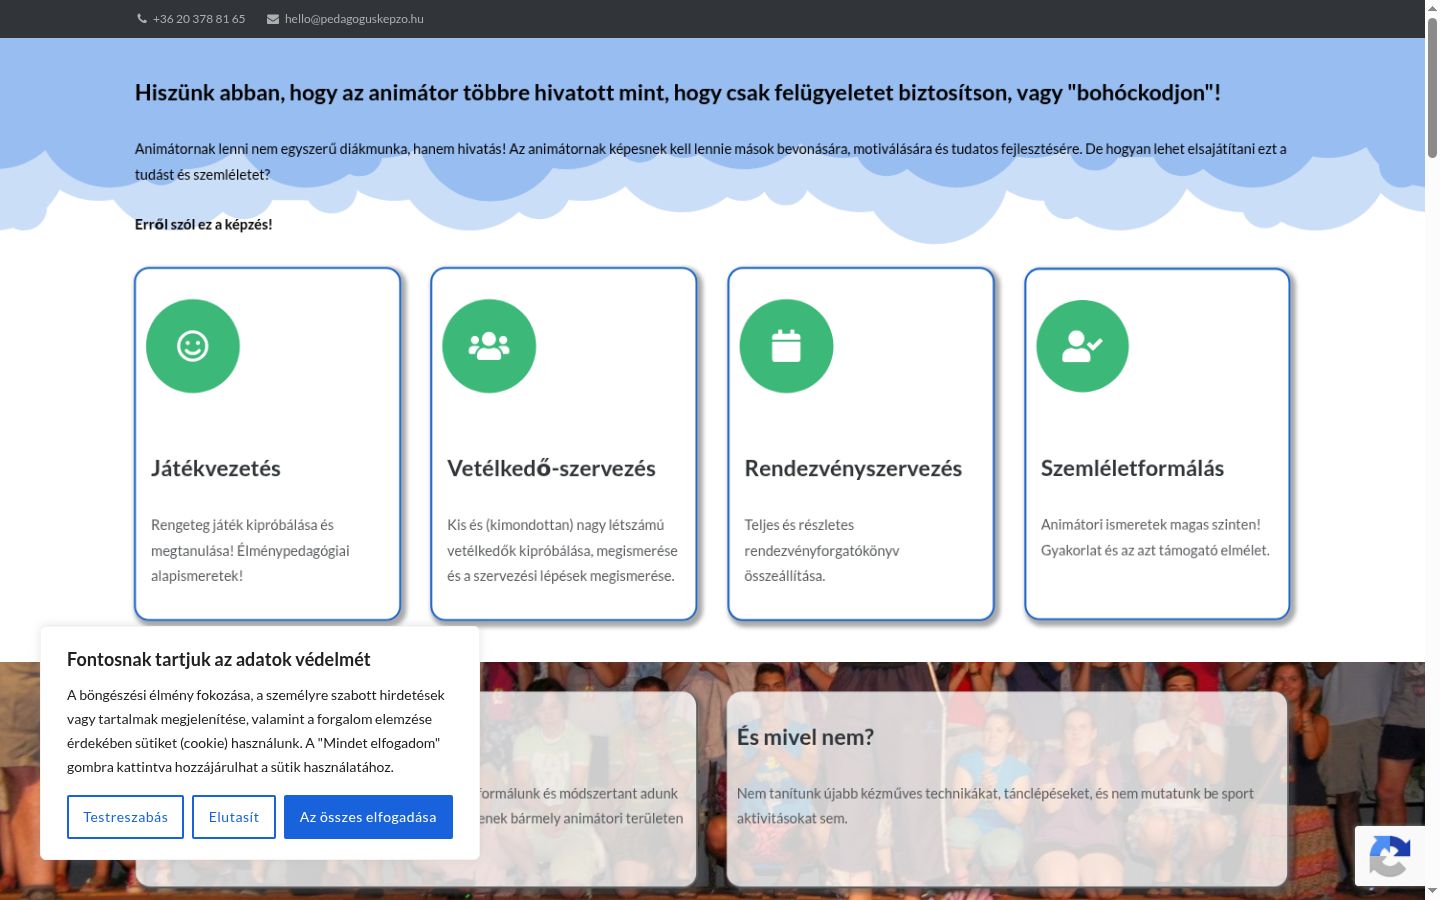The height and width of the screenshot is (900, 1440).
Task: Click the user-check Szemléletformálás icon
Action: click(1082, 346)
